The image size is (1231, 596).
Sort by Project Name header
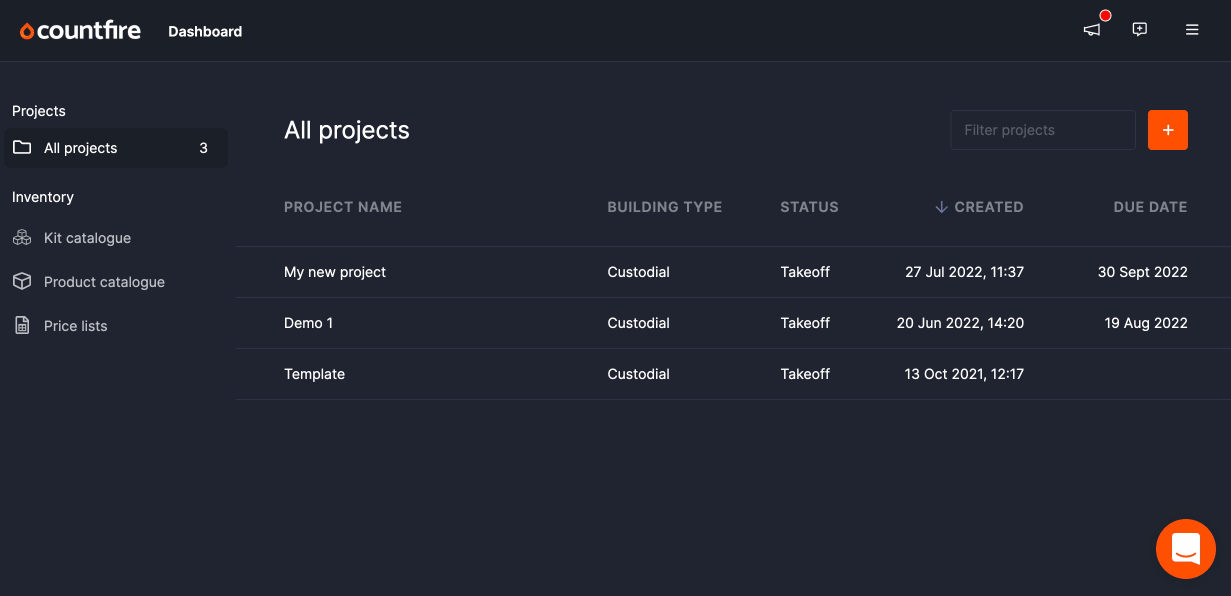343,207
